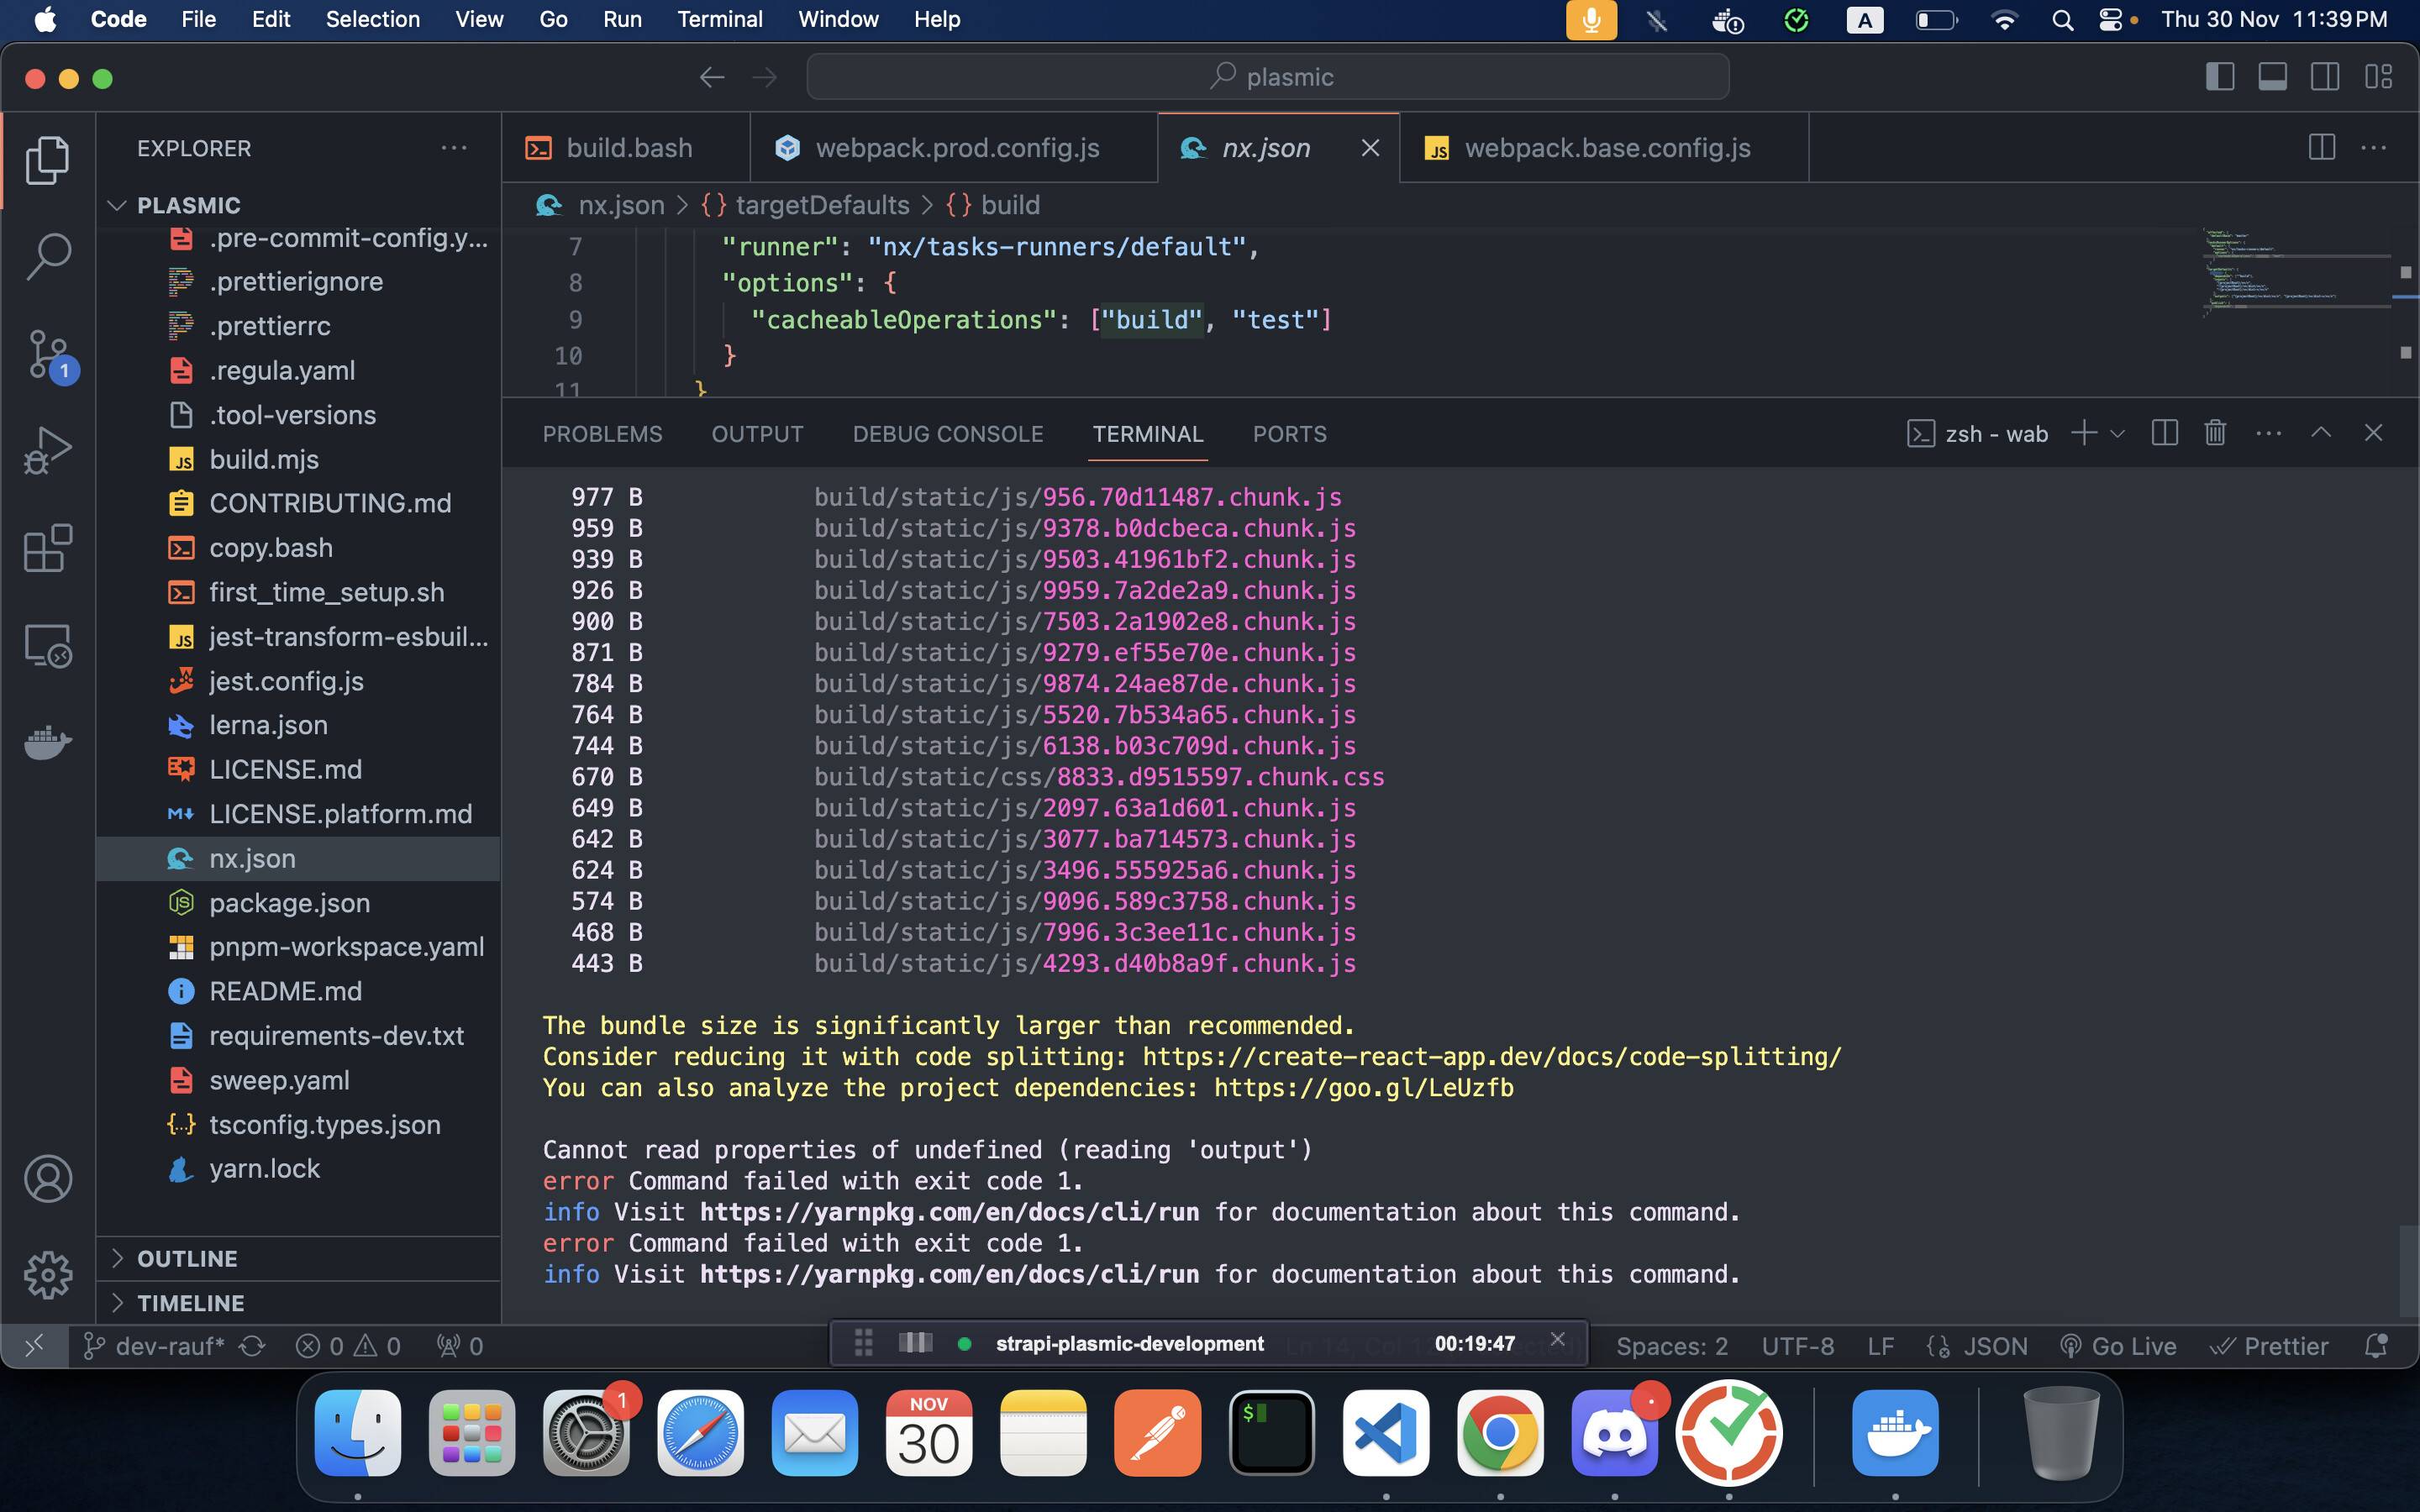The width and height of the screenshot is (2420, 1512).
Task: Open Docker view in activity bar
Action: pos(48,742)
